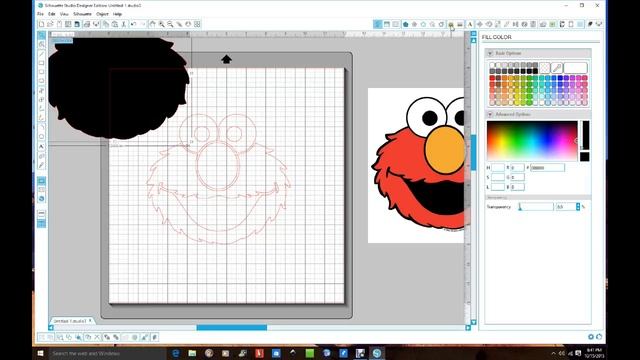Click the taskbar search box
Viewport: 640px width, 360px height.
point(107,353)
